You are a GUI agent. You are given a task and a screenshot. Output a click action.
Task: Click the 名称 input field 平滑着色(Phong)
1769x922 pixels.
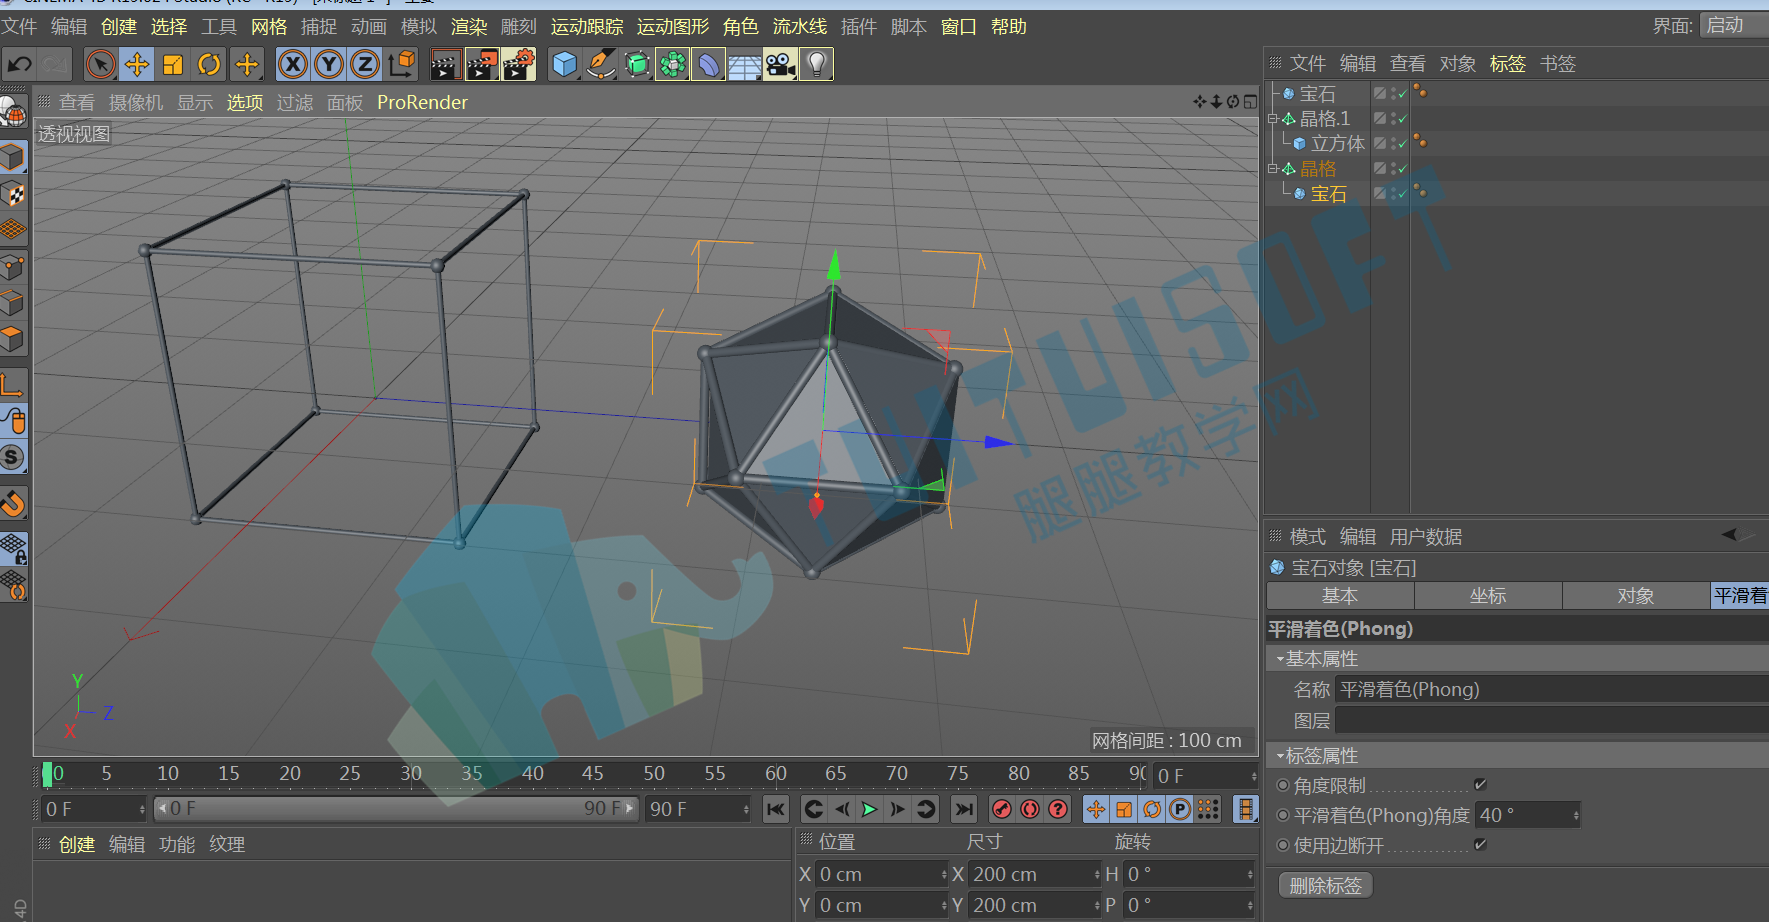click(x=1552, y=689)
